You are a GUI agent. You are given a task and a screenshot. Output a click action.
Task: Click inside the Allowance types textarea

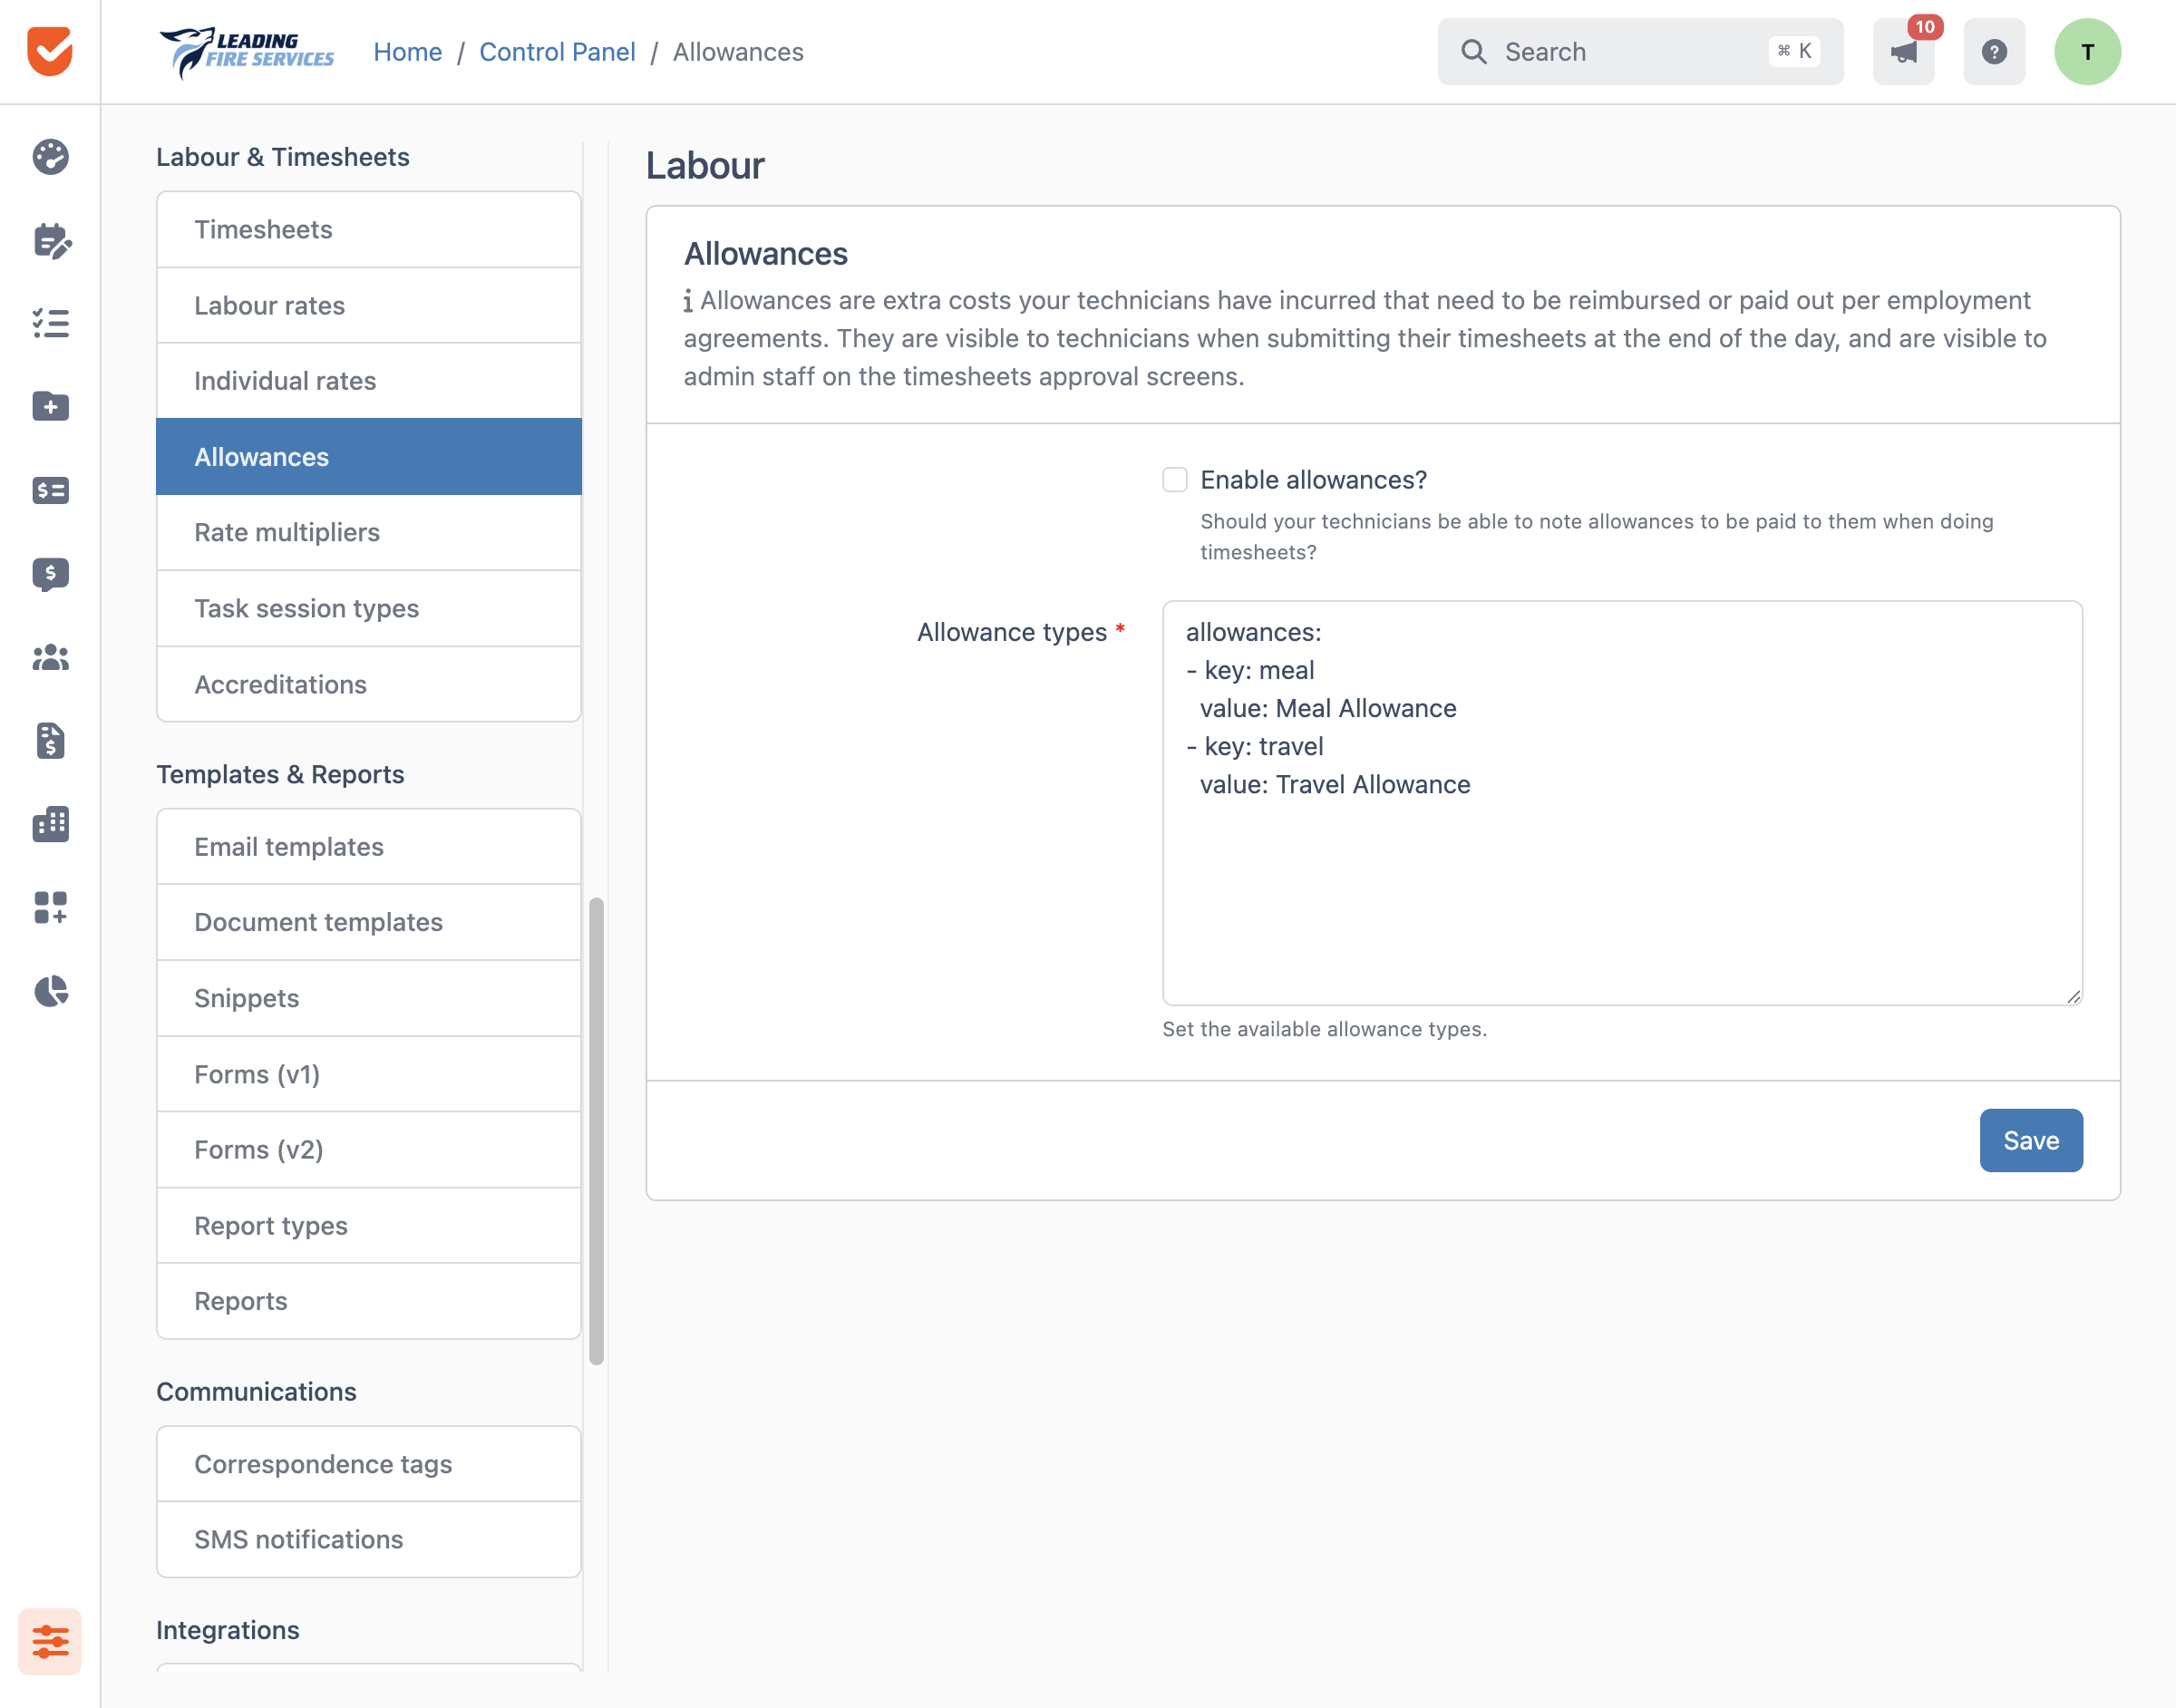point(1622,803)
